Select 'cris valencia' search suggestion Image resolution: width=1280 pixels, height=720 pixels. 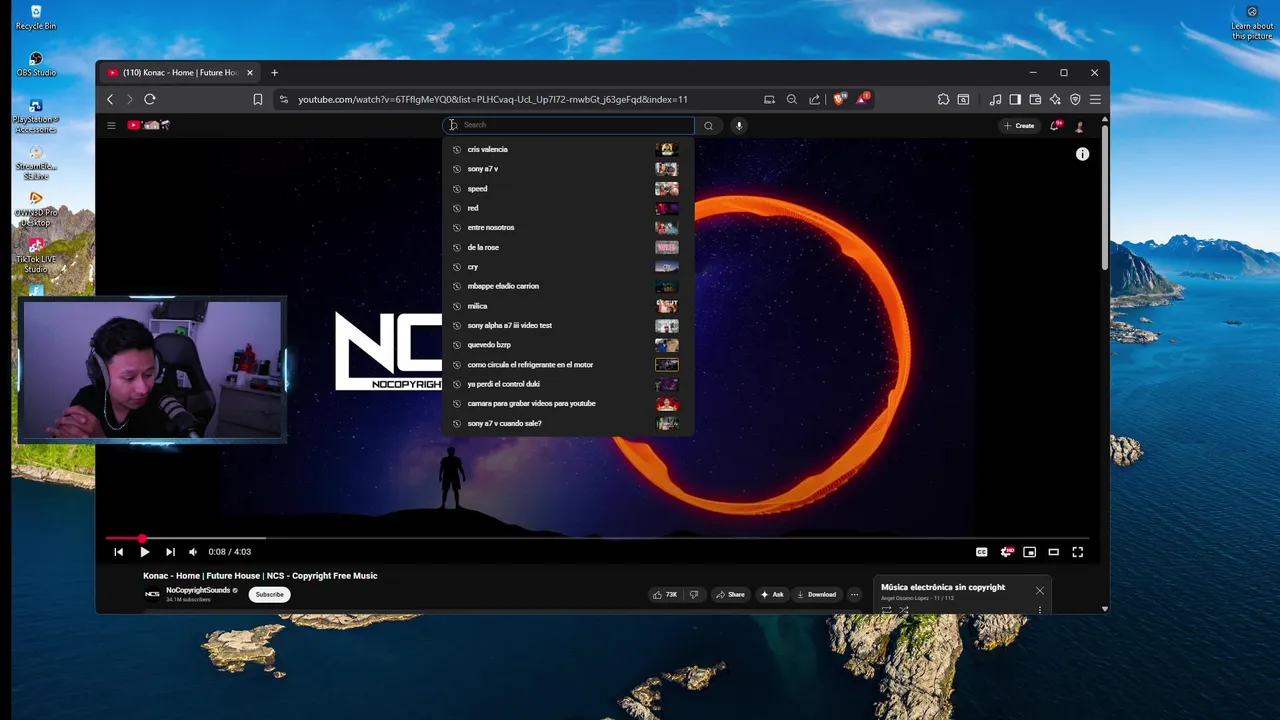(x=568, y=149)
